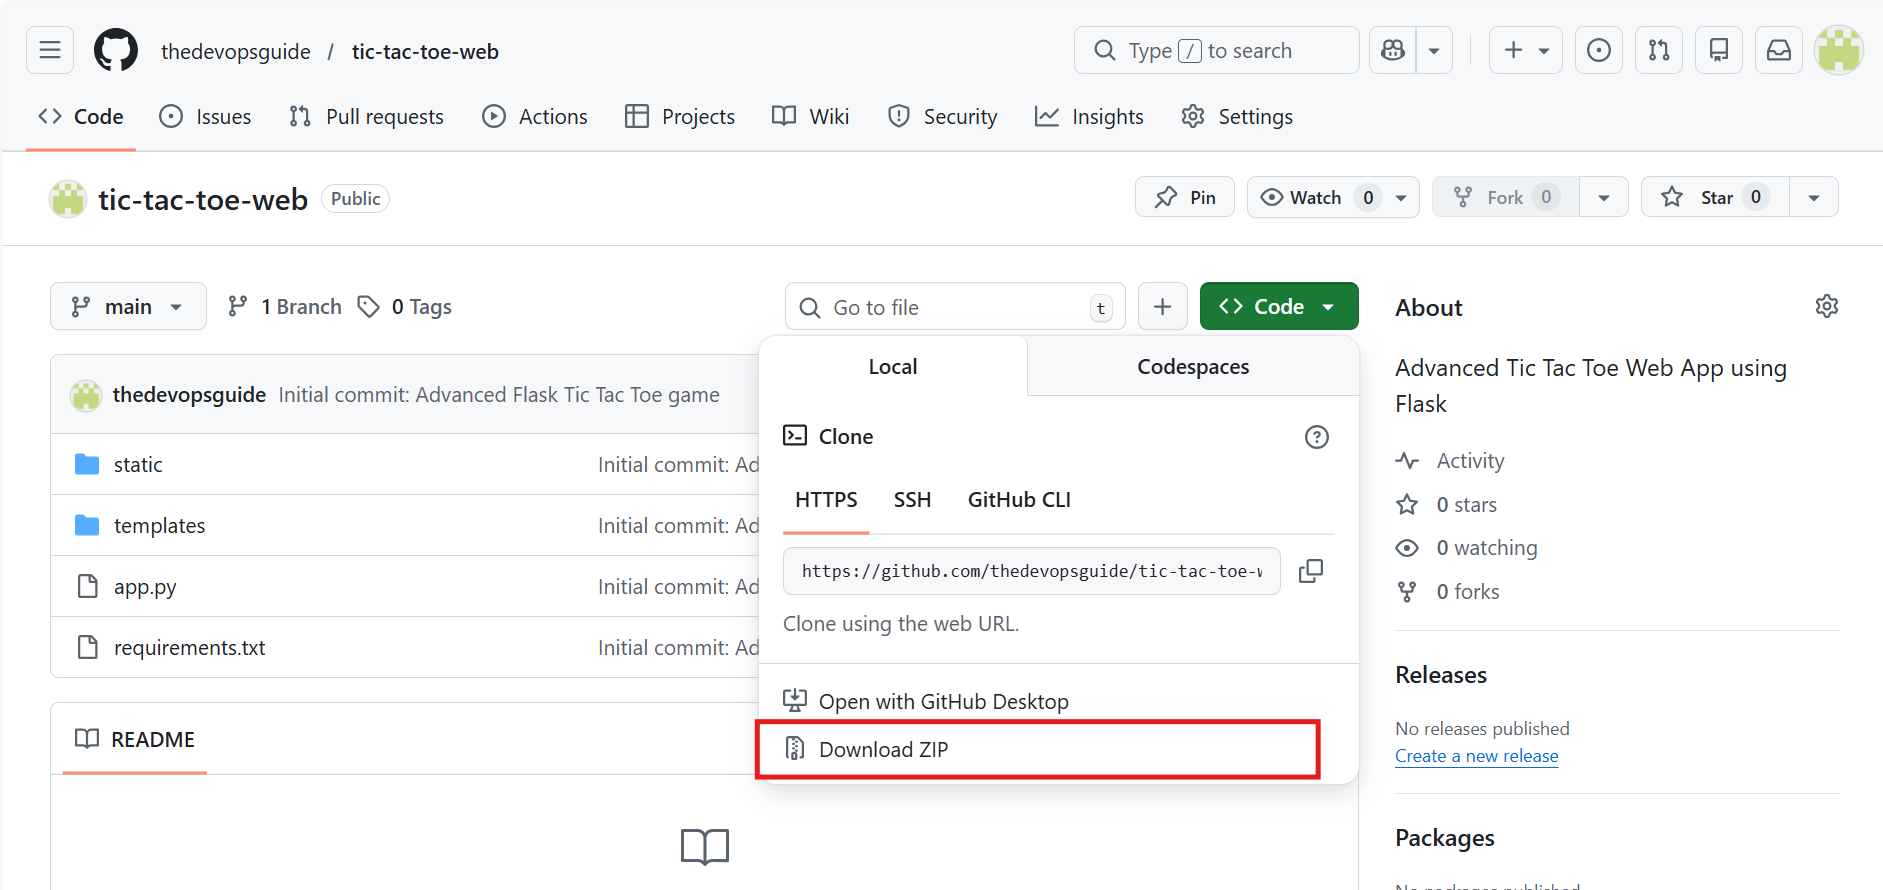Open the Insights tab
This screenshot has width=1883, height=890.
click(1089, 117)
